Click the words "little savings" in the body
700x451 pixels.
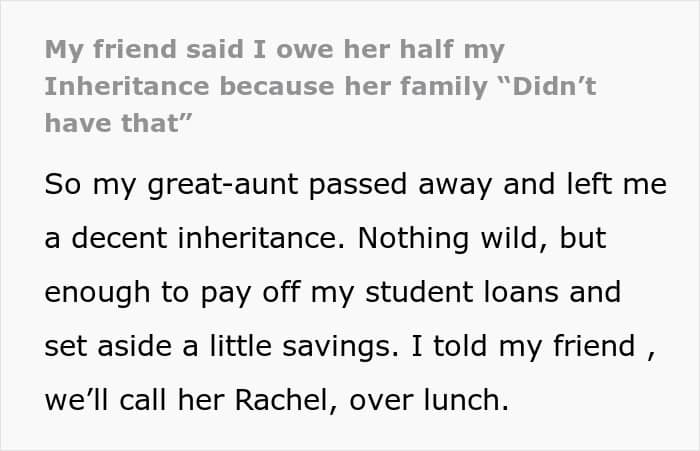pos(304,347)
